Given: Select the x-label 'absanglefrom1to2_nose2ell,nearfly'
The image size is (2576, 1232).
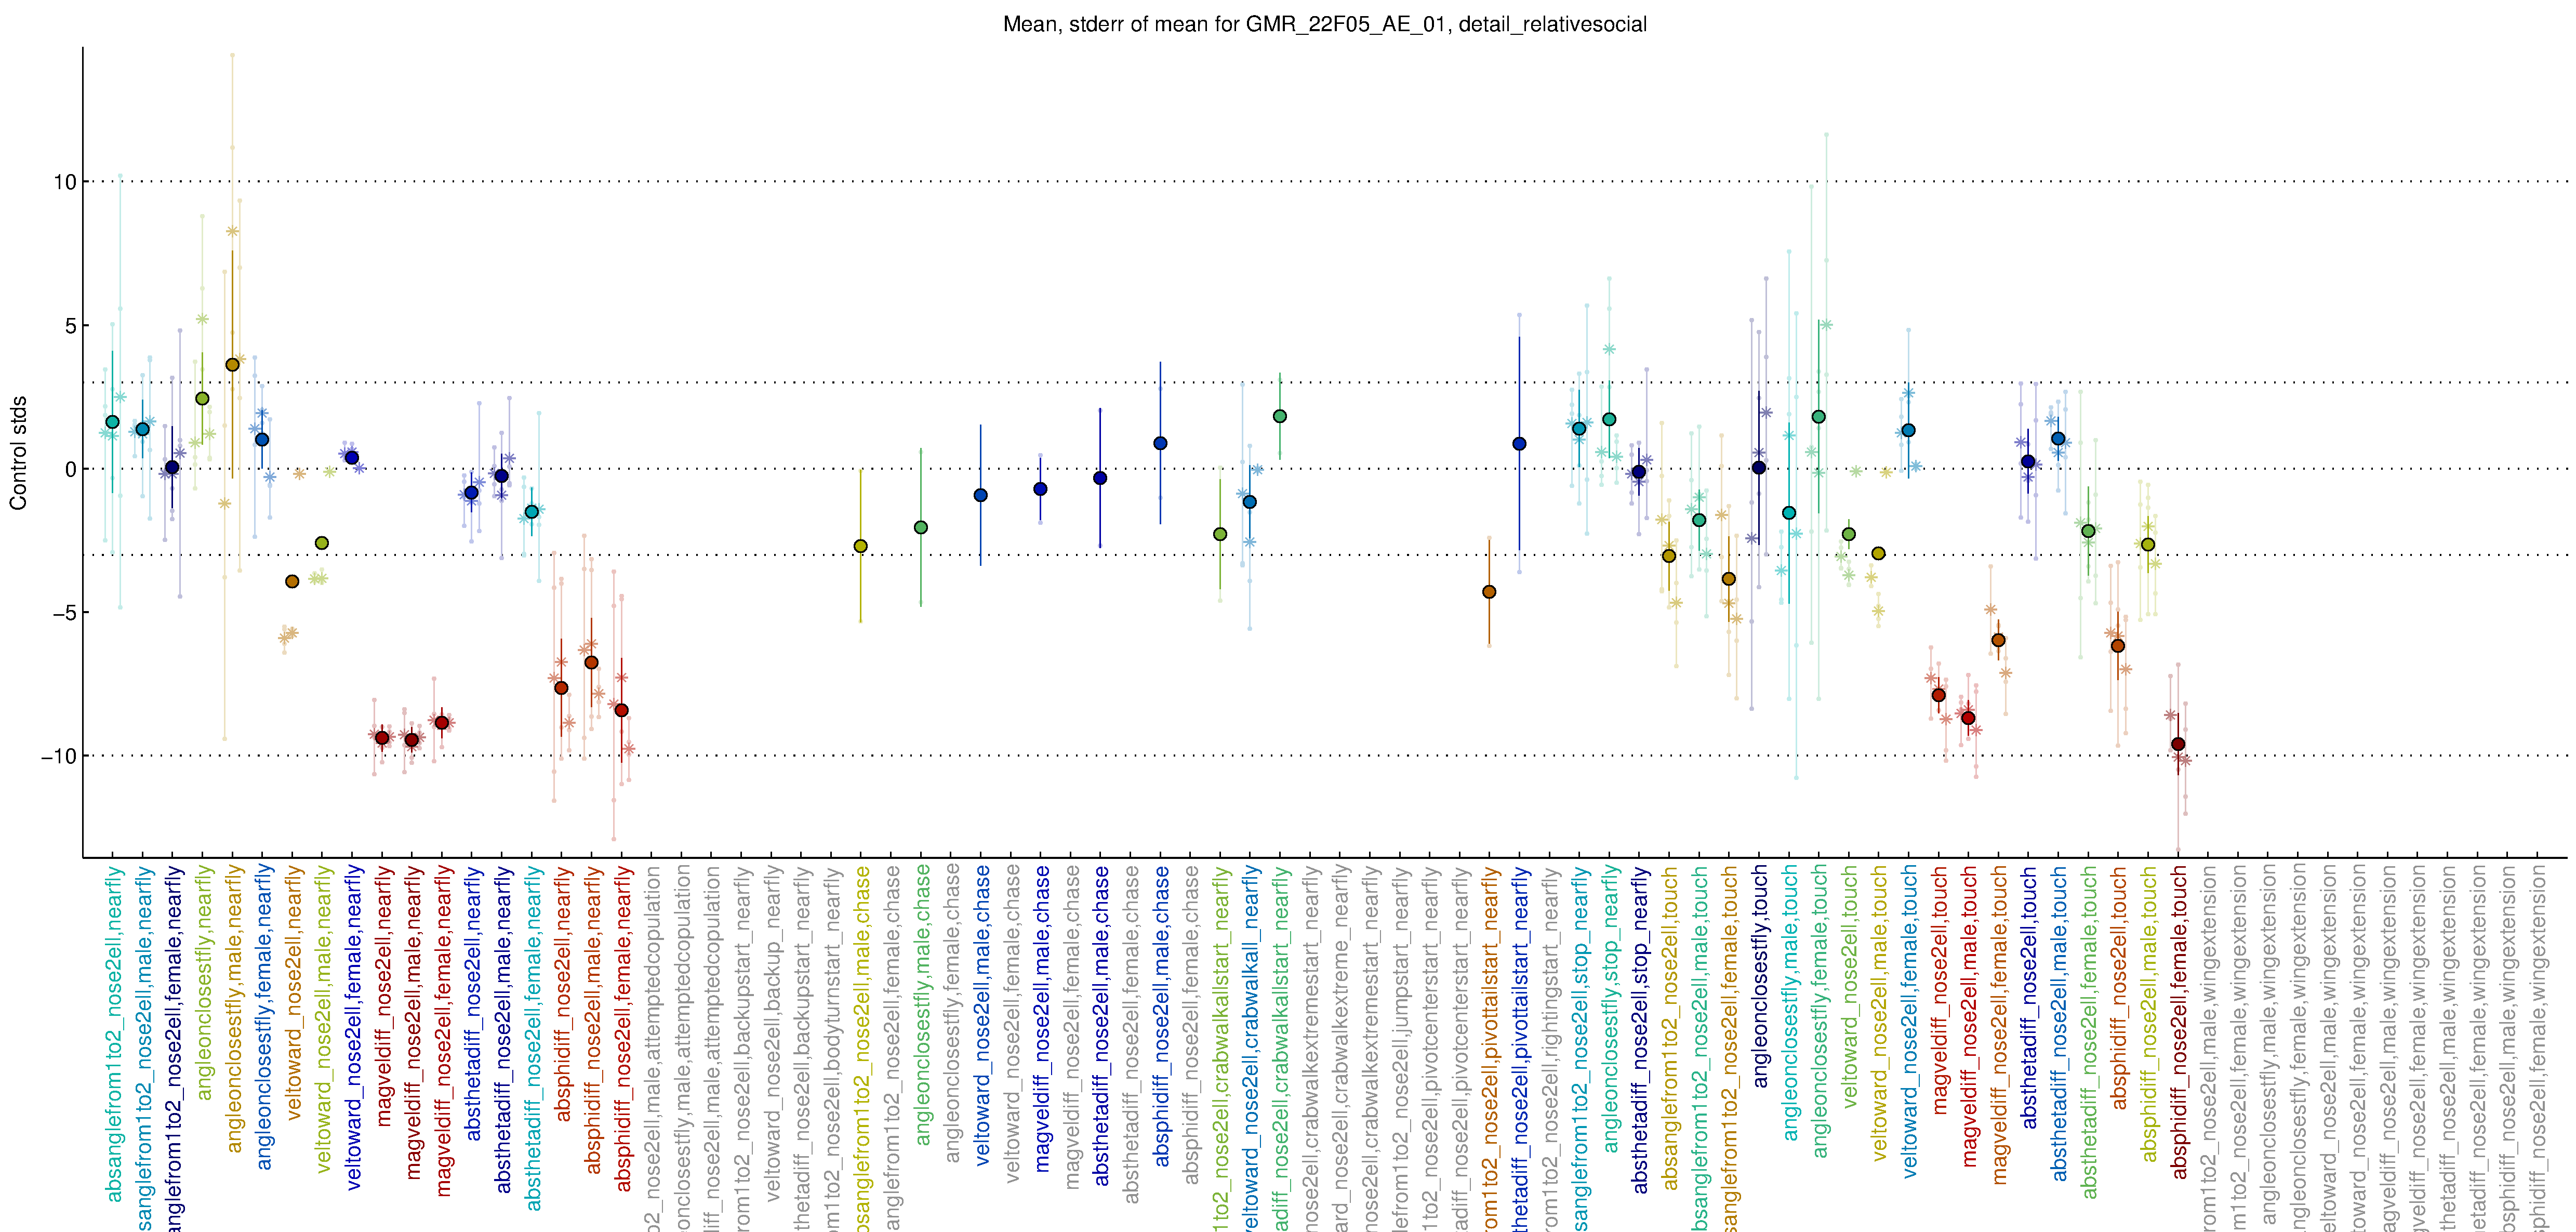Looking at the screenshot, I should (x=113, y=1034).
